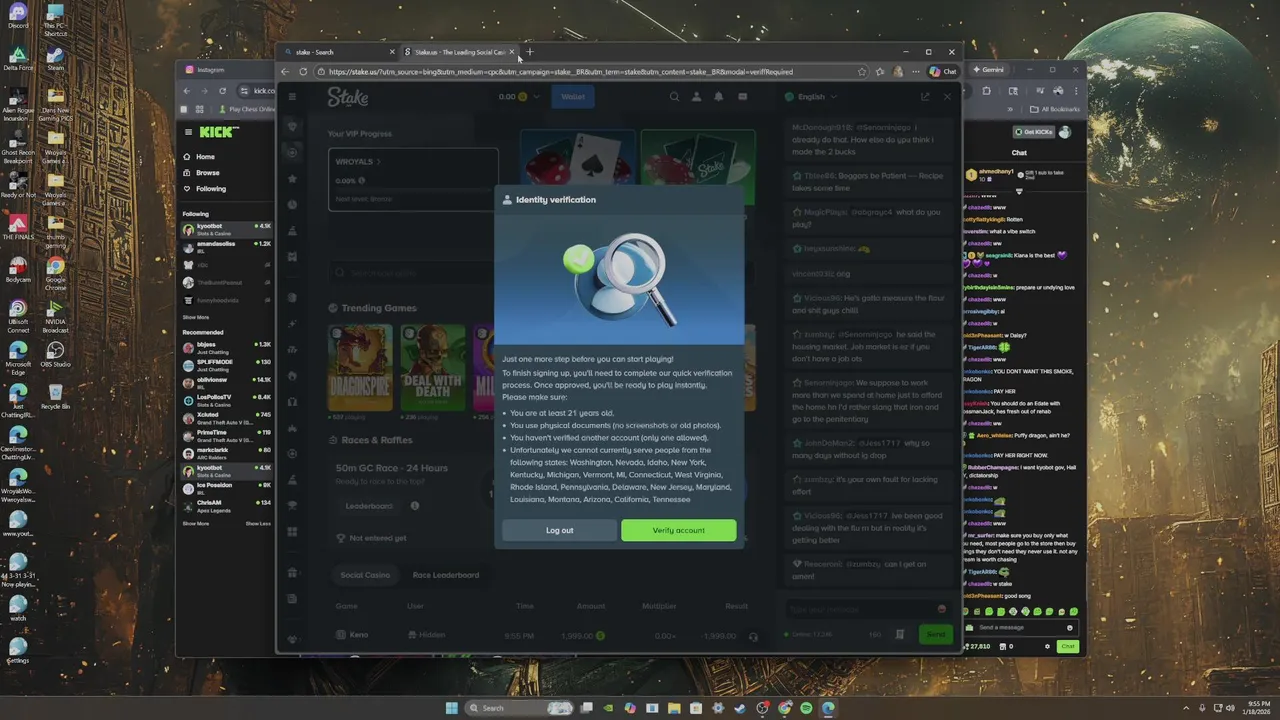Click the green Send button in Stake chat

tap(936, 634)
